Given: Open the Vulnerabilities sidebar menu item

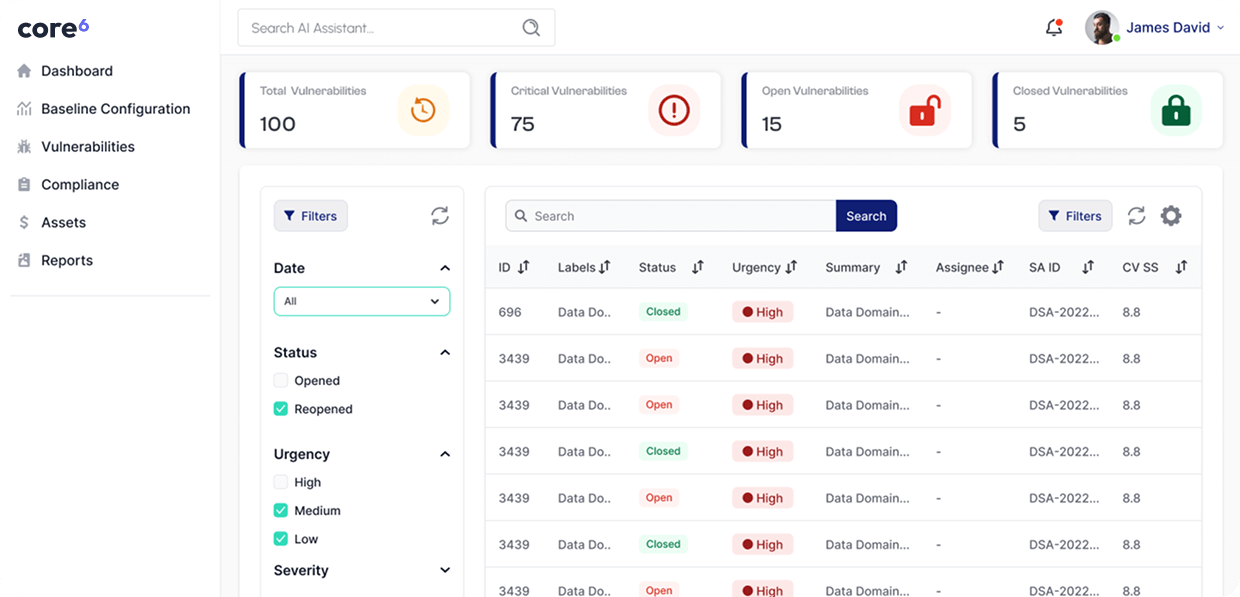Looking at the screenshot, I should pos(88,147).
